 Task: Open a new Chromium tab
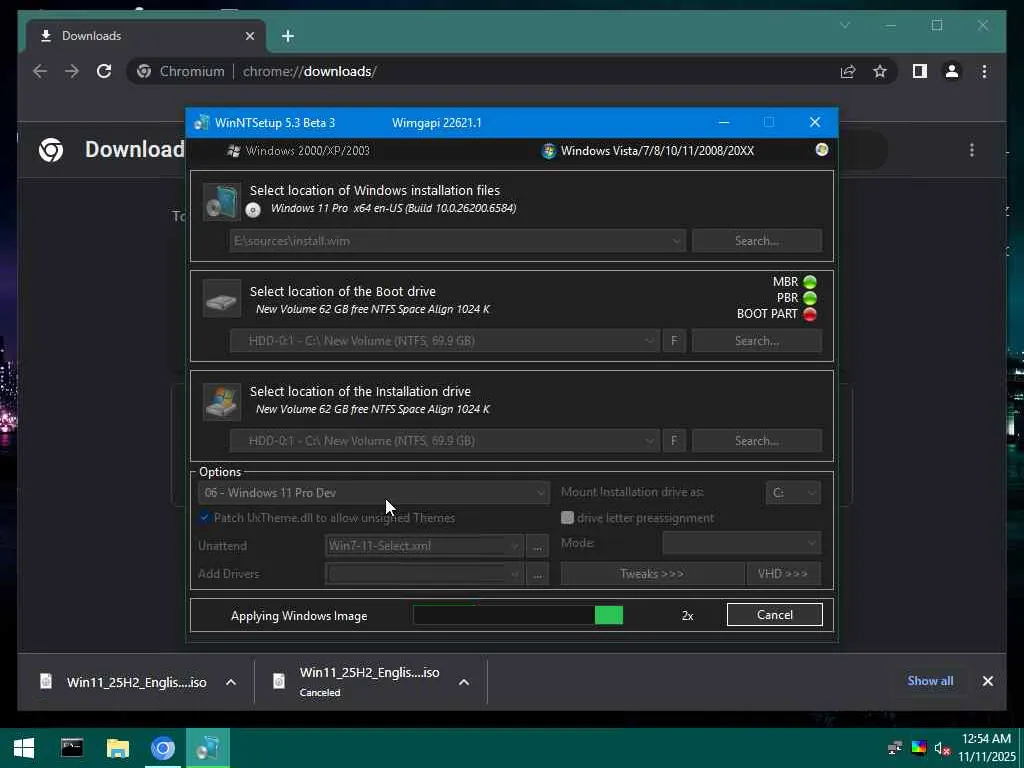coord(288,36)
